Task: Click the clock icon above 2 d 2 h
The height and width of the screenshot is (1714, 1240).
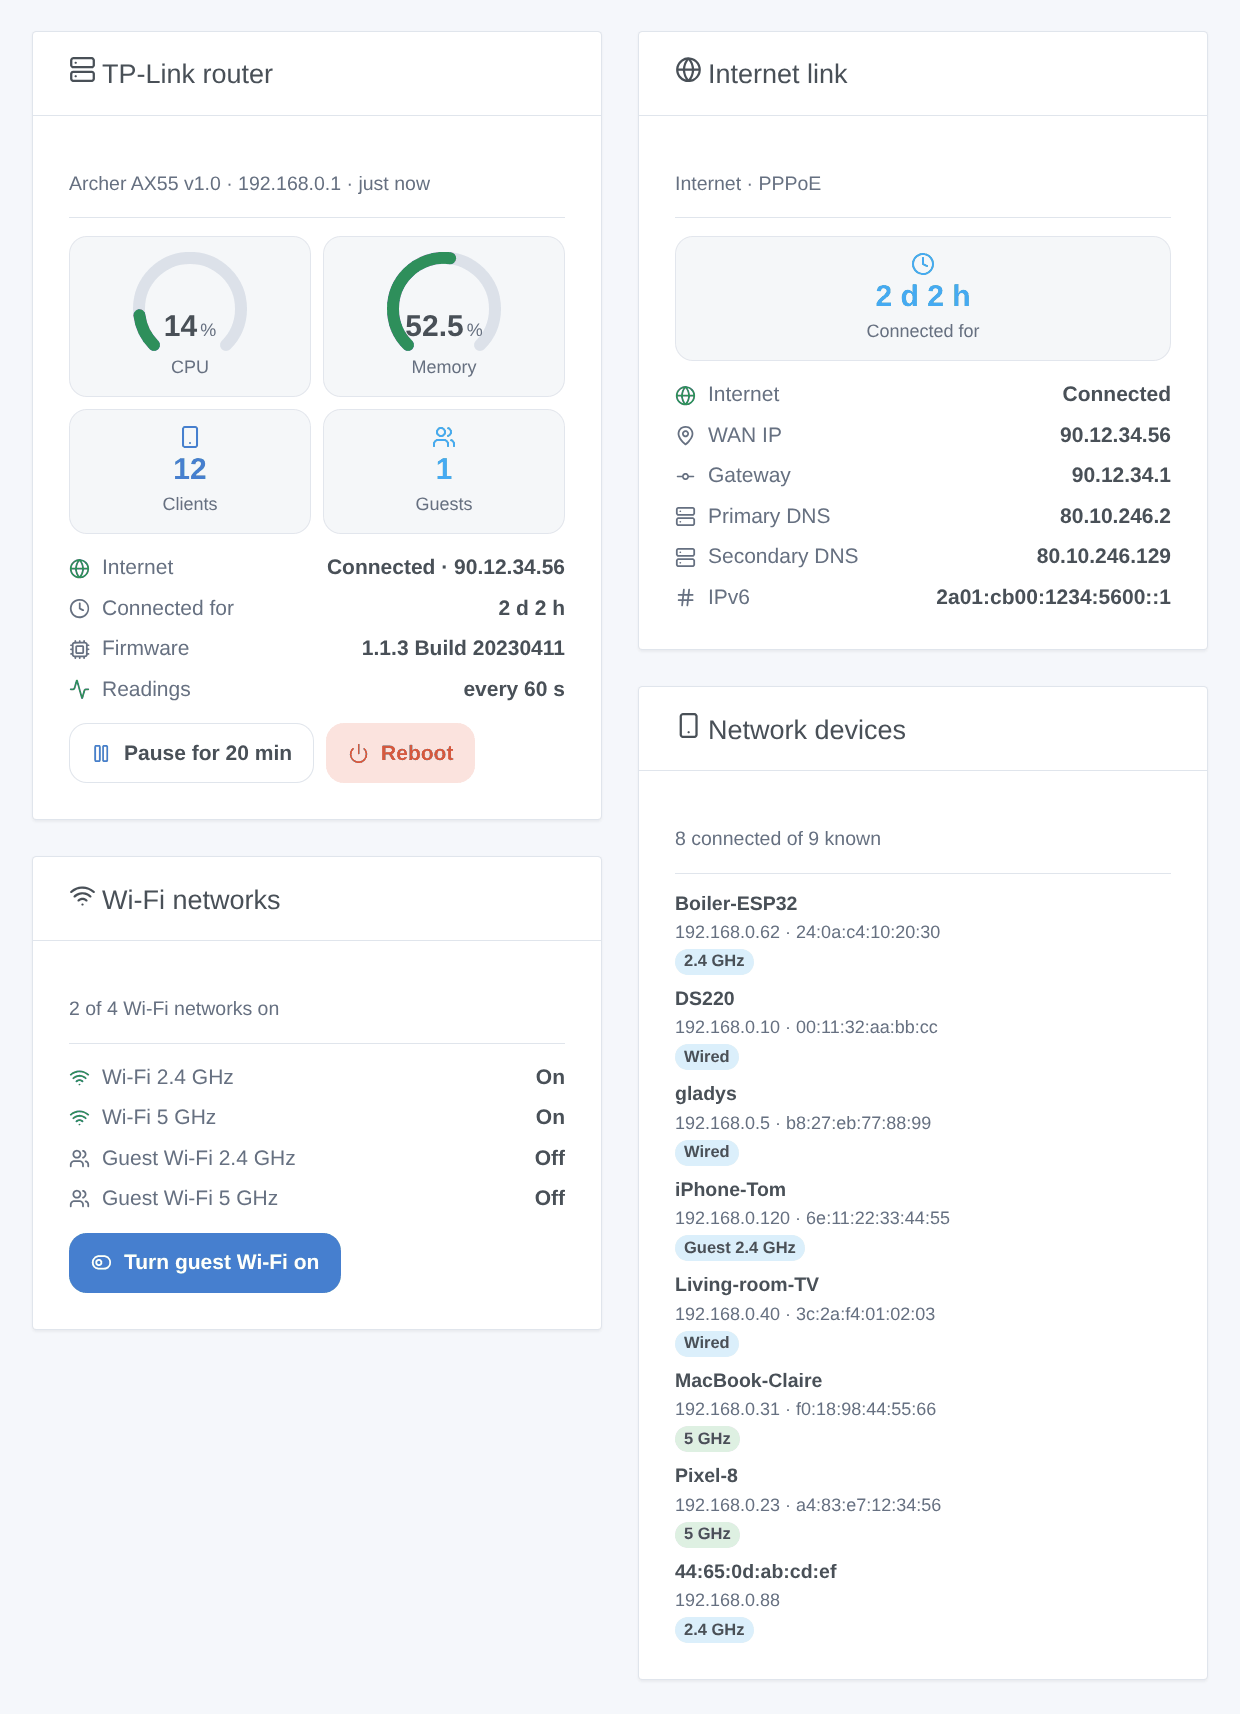Action: (923, 264)
